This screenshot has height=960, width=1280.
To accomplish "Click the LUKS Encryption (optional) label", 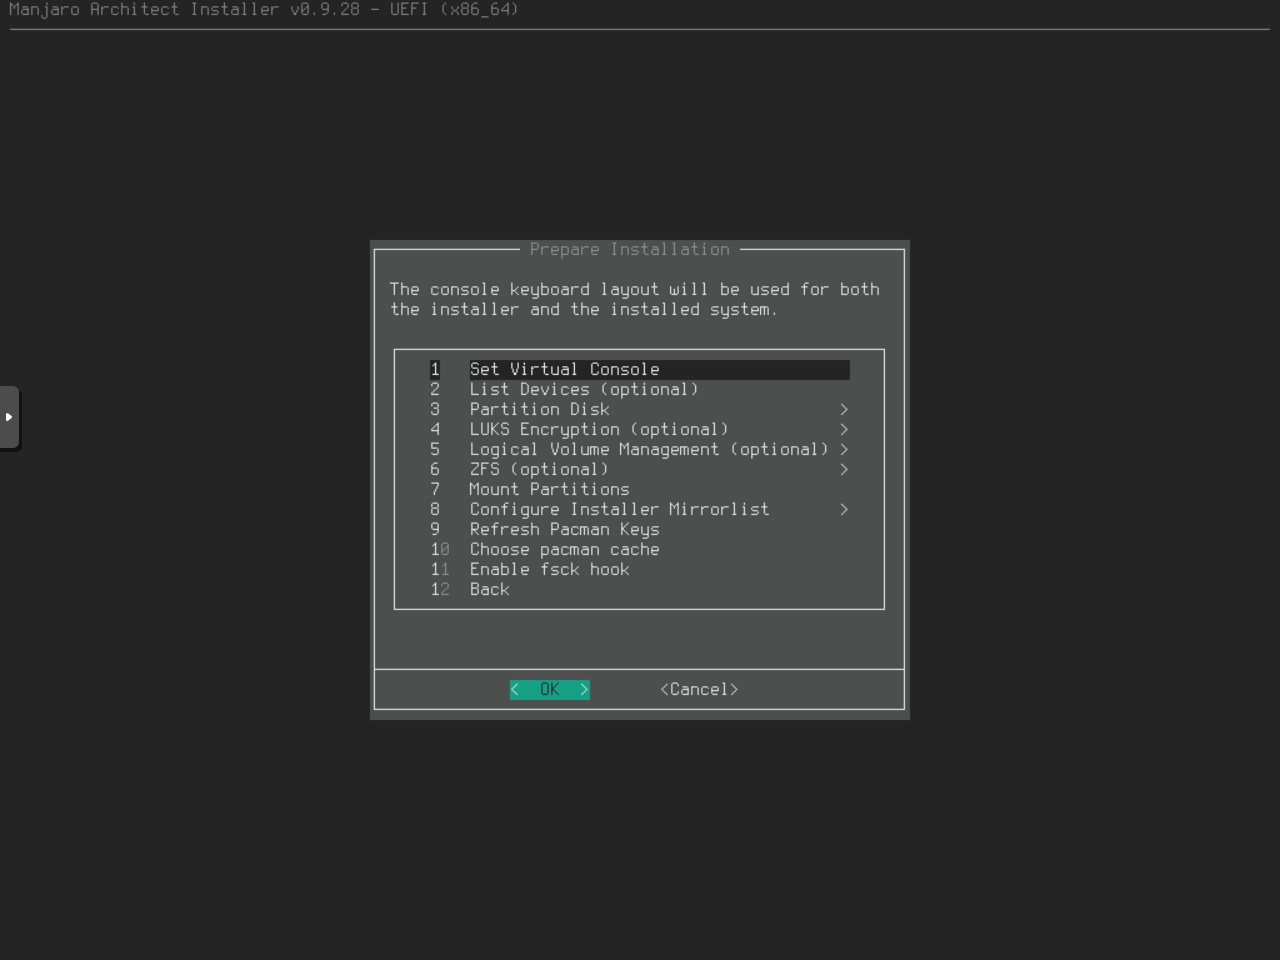I will (x=599, y=430).
